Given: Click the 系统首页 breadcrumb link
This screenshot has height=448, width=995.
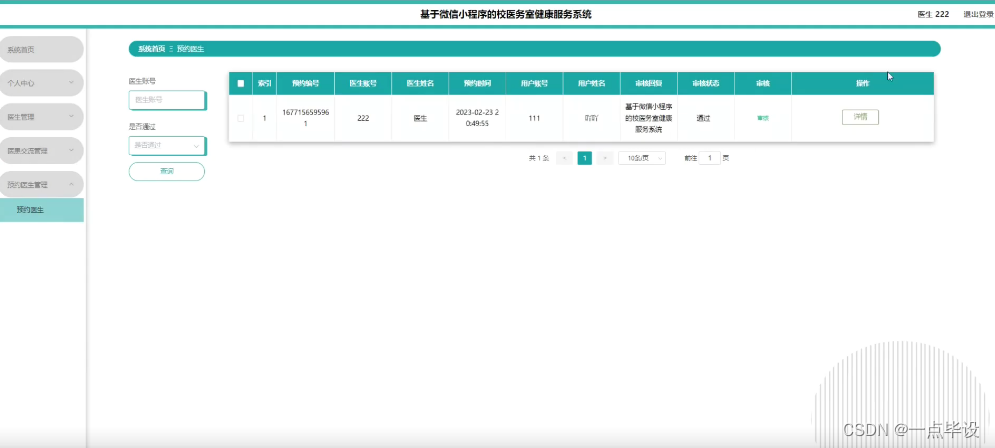Looking at the screenshot, I should [x=152, y=49].
